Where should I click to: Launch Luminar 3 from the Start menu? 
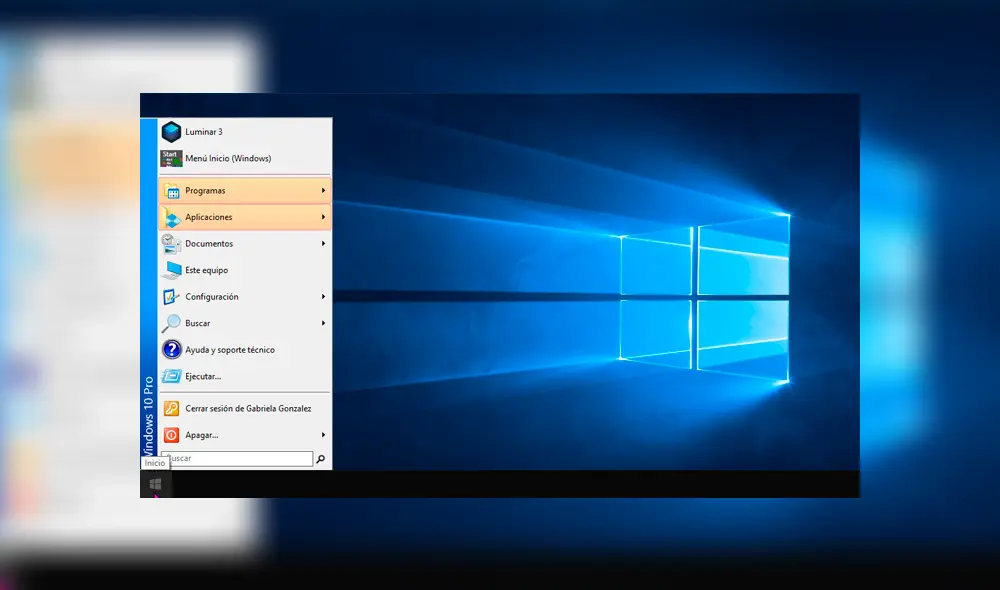tap(173, 131)
